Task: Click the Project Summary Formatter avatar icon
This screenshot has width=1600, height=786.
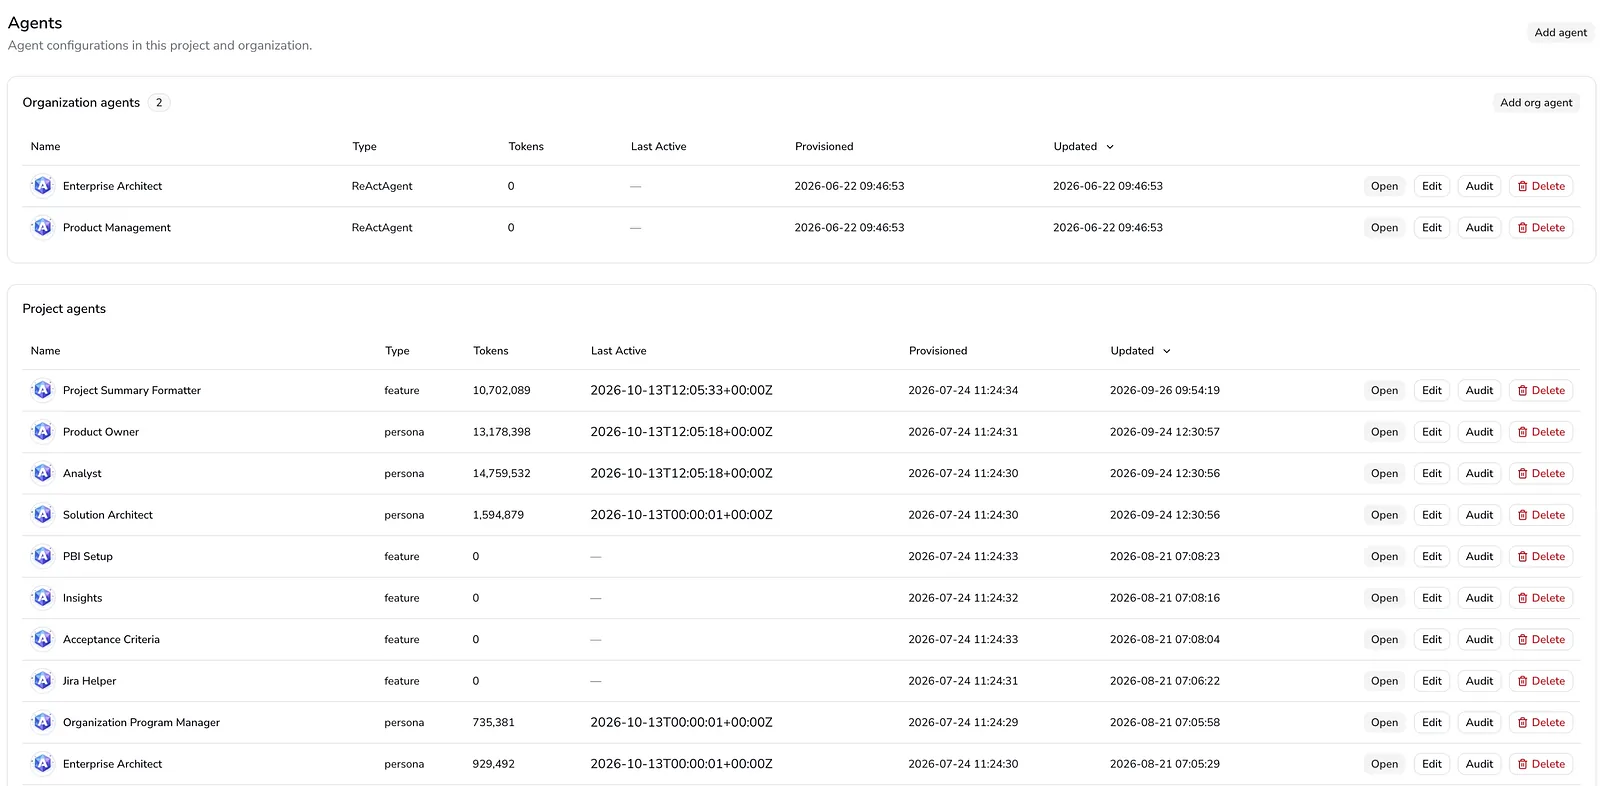Action: (x=42, y=390)
